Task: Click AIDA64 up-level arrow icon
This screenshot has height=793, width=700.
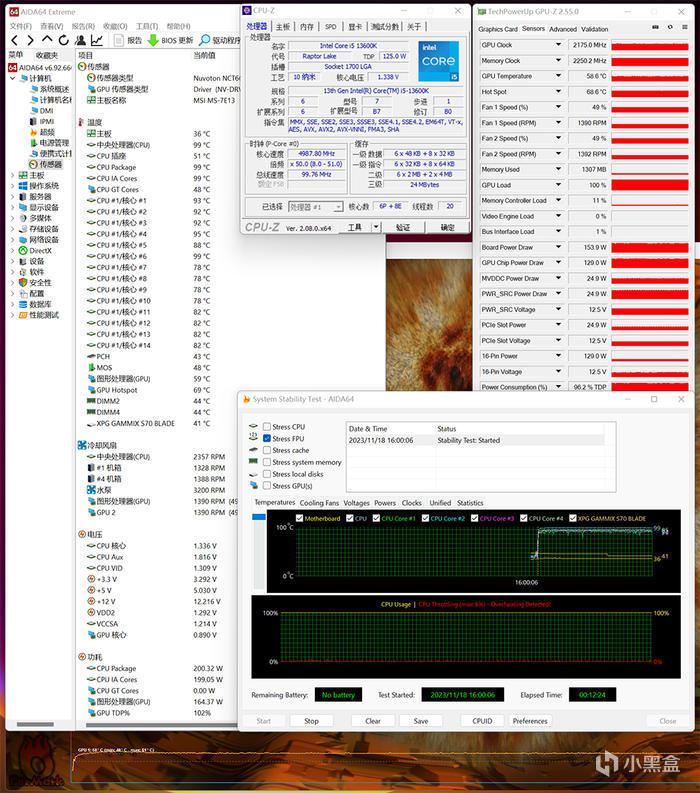Action: coord(47,40)
